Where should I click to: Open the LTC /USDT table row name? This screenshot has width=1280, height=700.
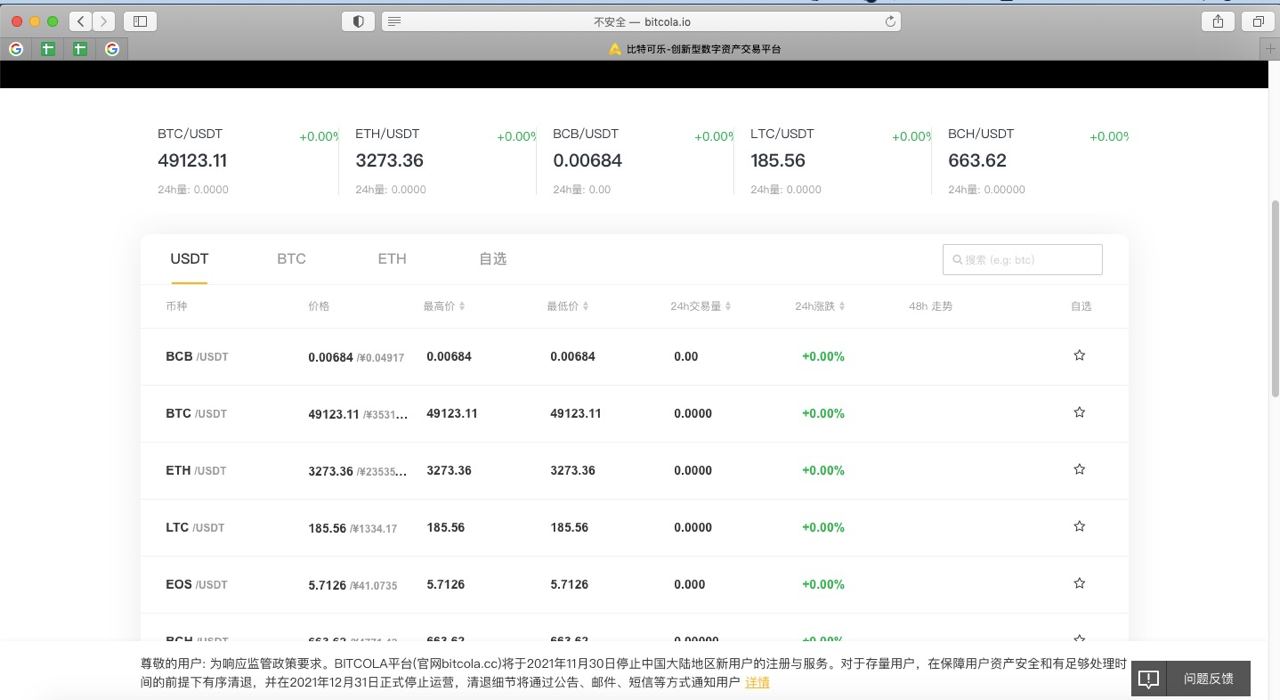[x=195, y=527]
